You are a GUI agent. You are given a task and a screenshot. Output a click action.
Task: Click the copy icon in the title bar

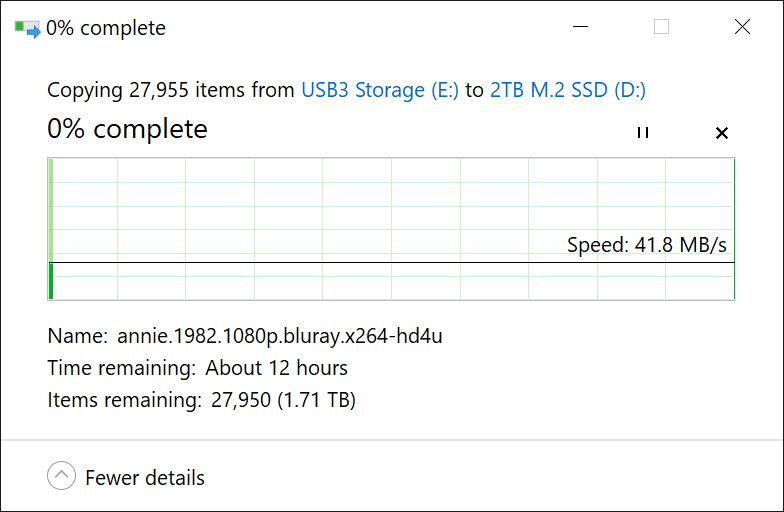(x=27, y=28)
